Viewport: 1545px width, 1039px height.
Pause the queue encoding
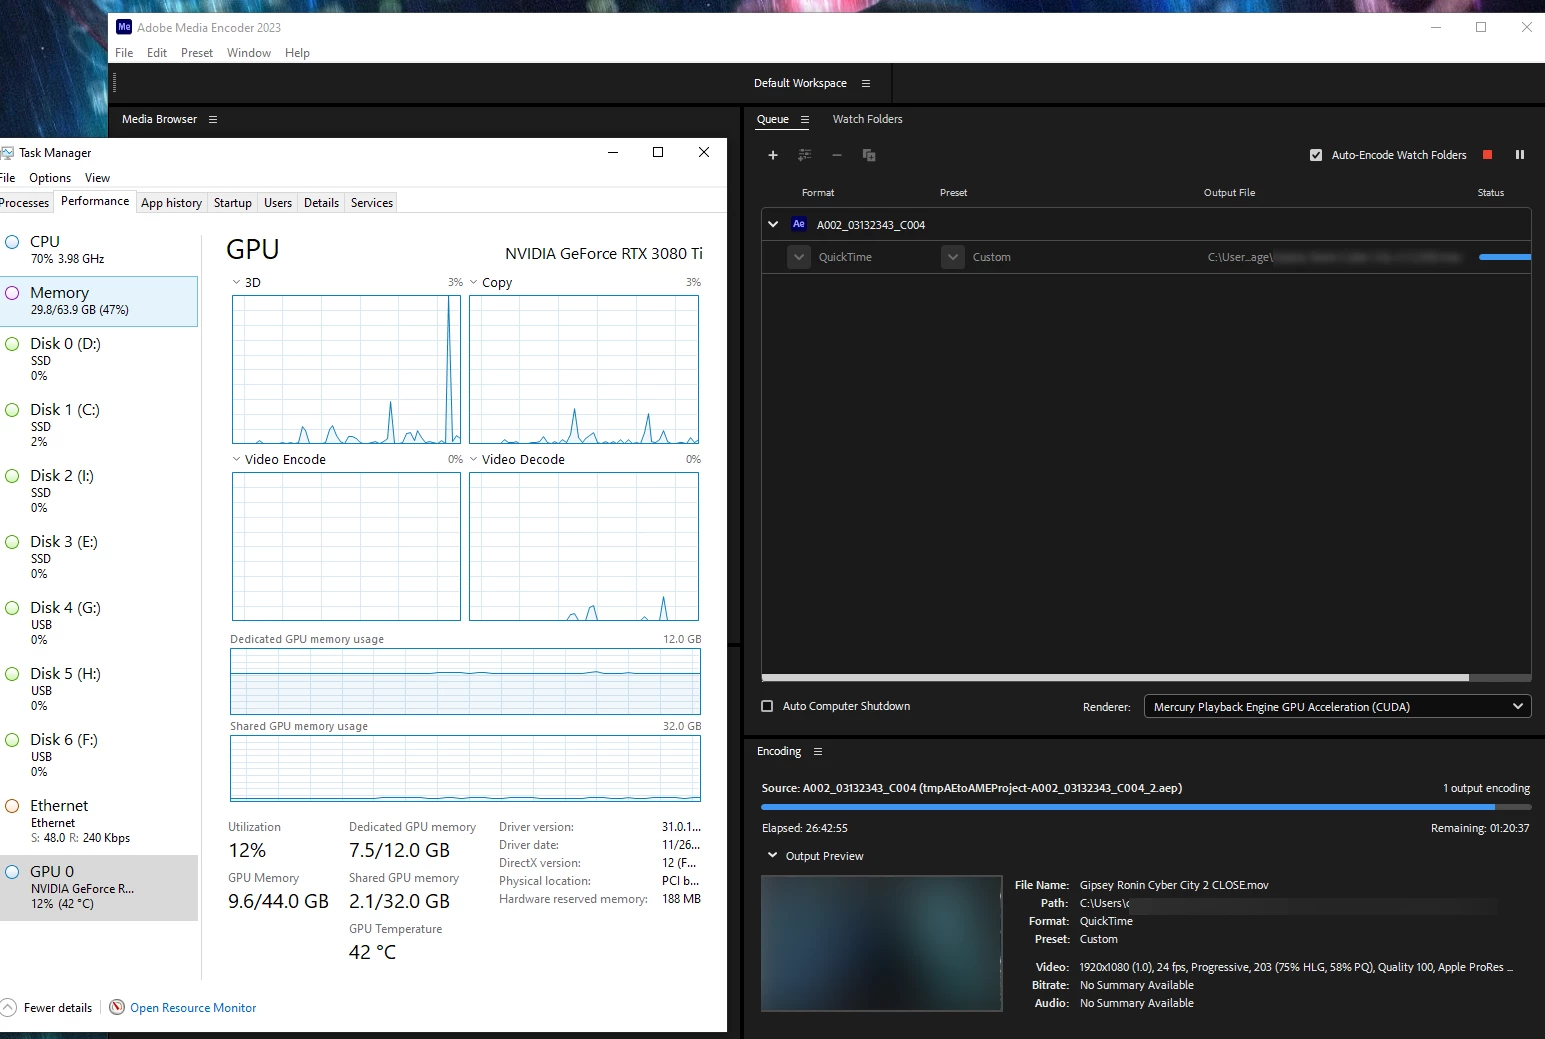(x=1520, y=155)
